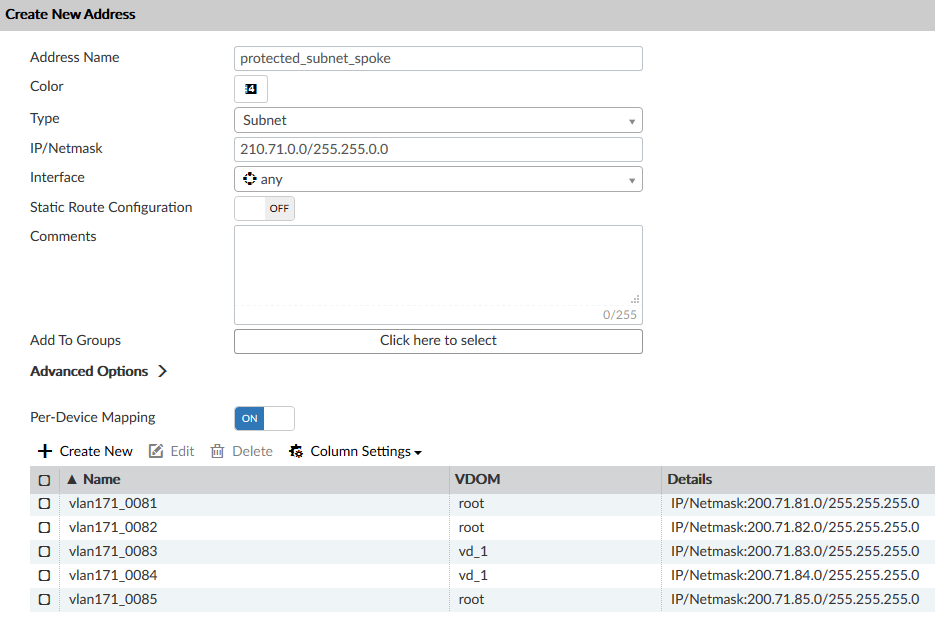This screenshot has width=935, height=623.
Task: Select the vlan171_0084 name cell
Action: point(113,575)
